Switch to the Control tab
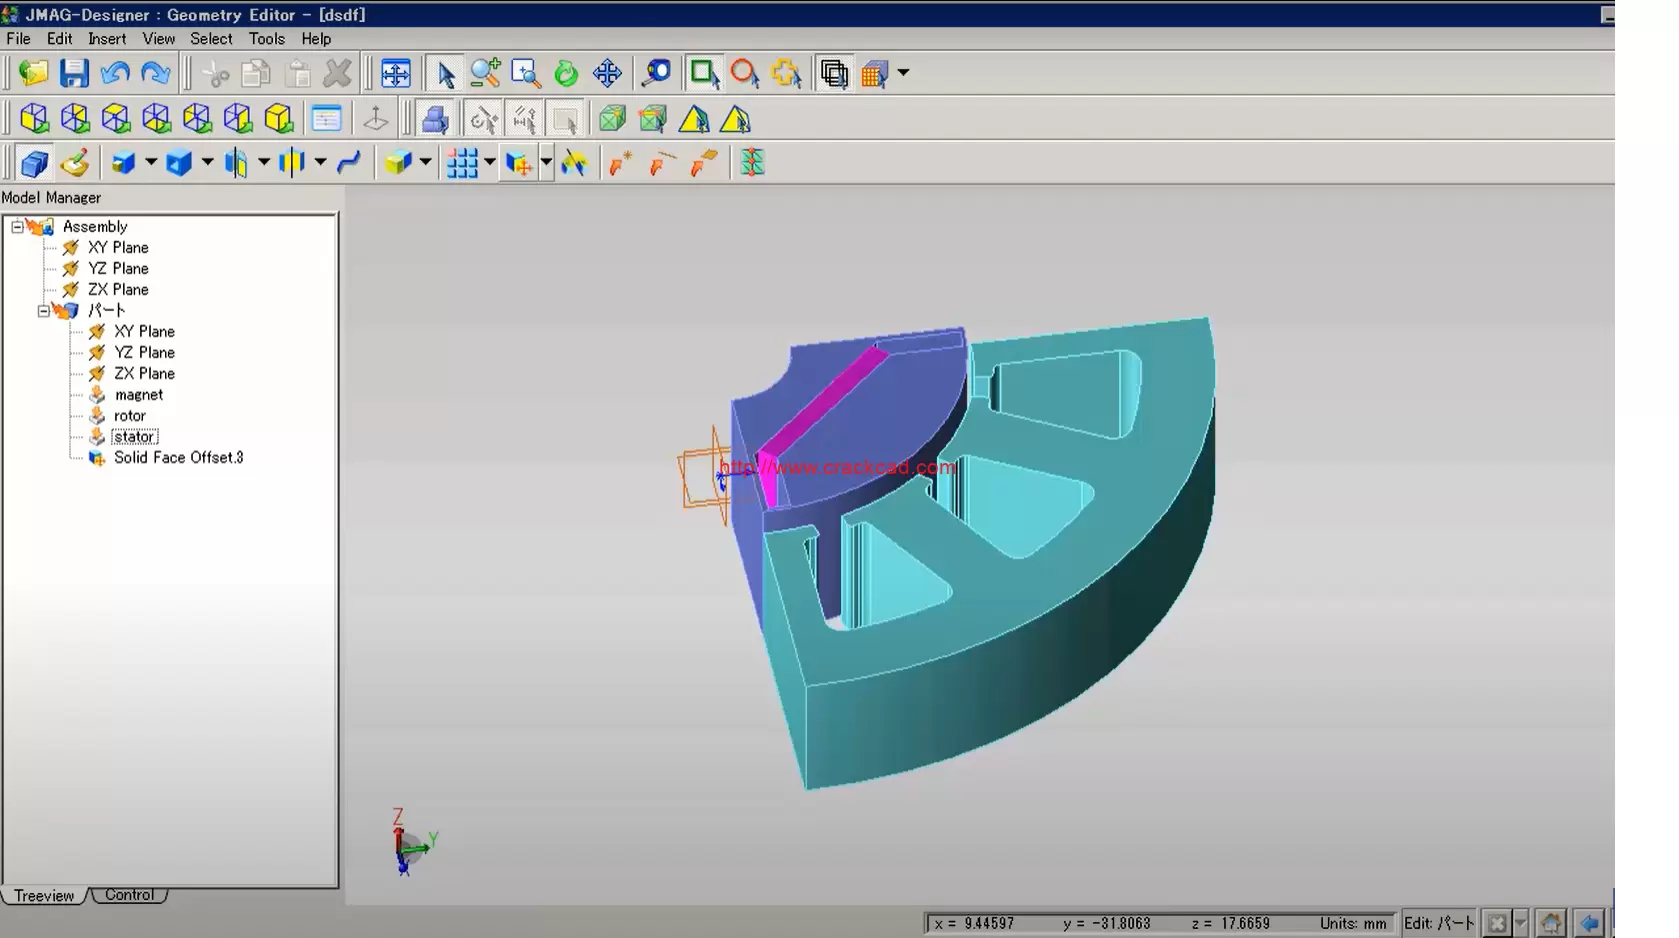Screen dimensions: 1679x938 coord(129,895)
